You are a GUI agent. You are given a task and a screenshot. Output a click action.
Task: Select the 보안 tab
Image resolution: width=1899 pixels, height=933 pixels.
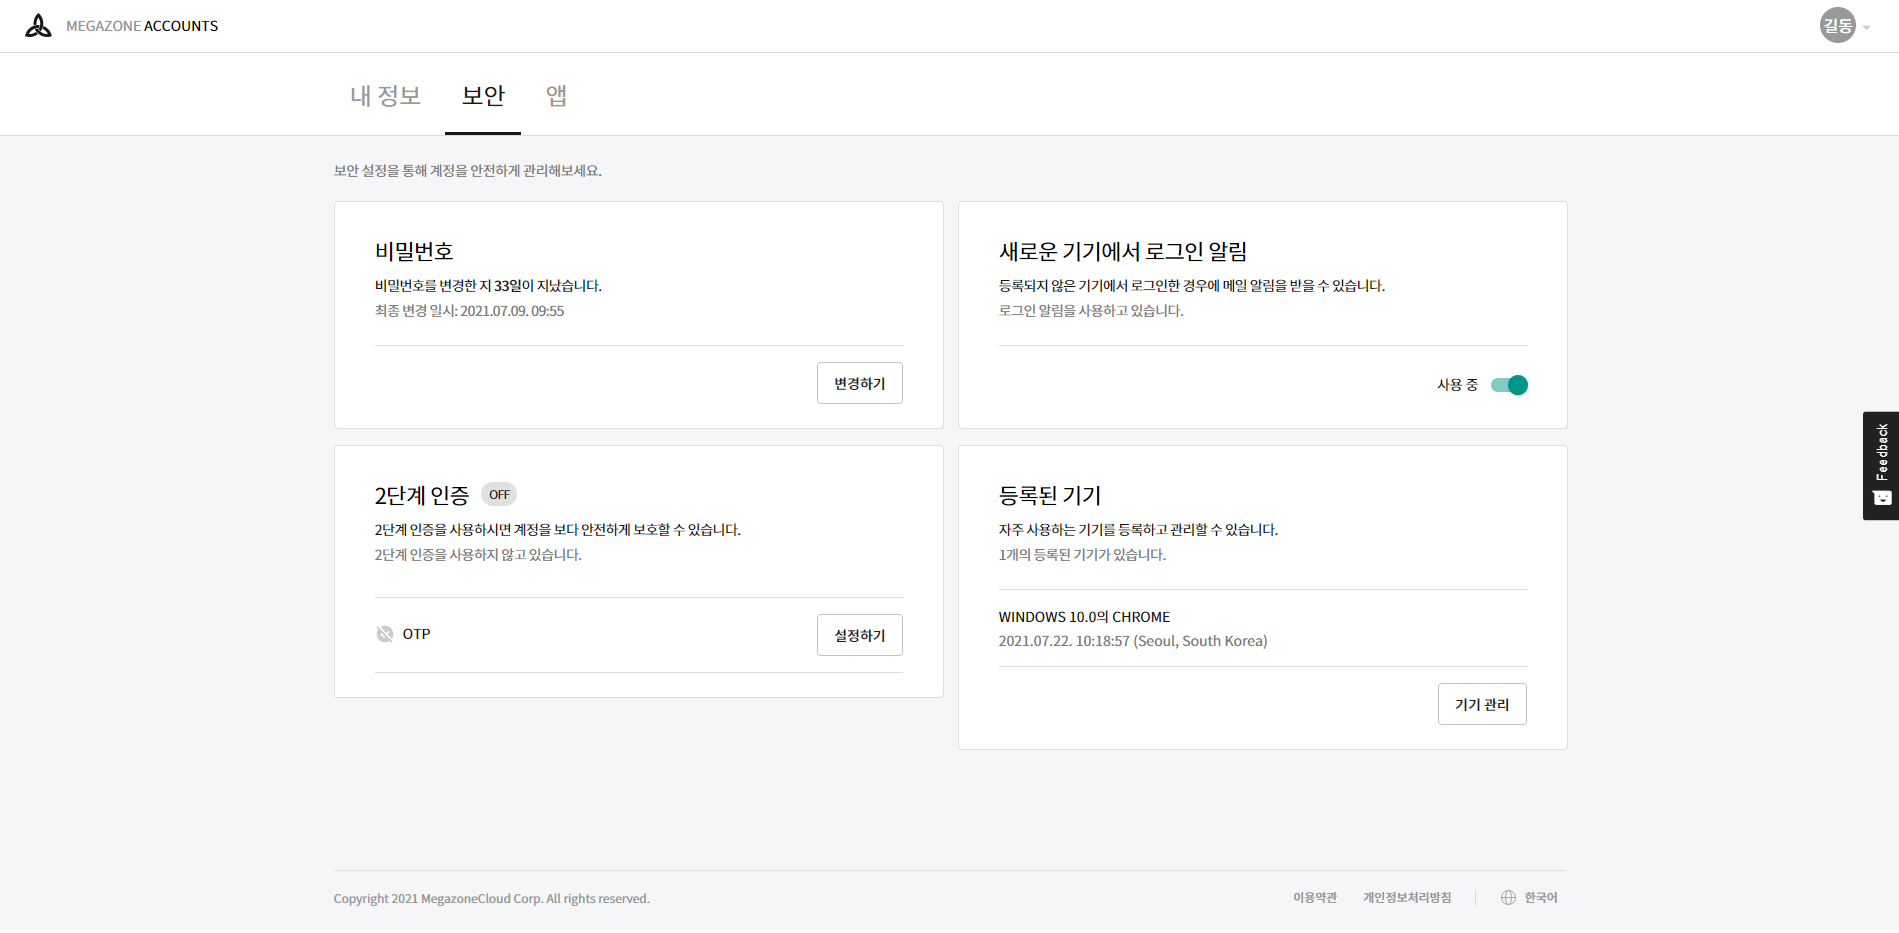point(483,96)
